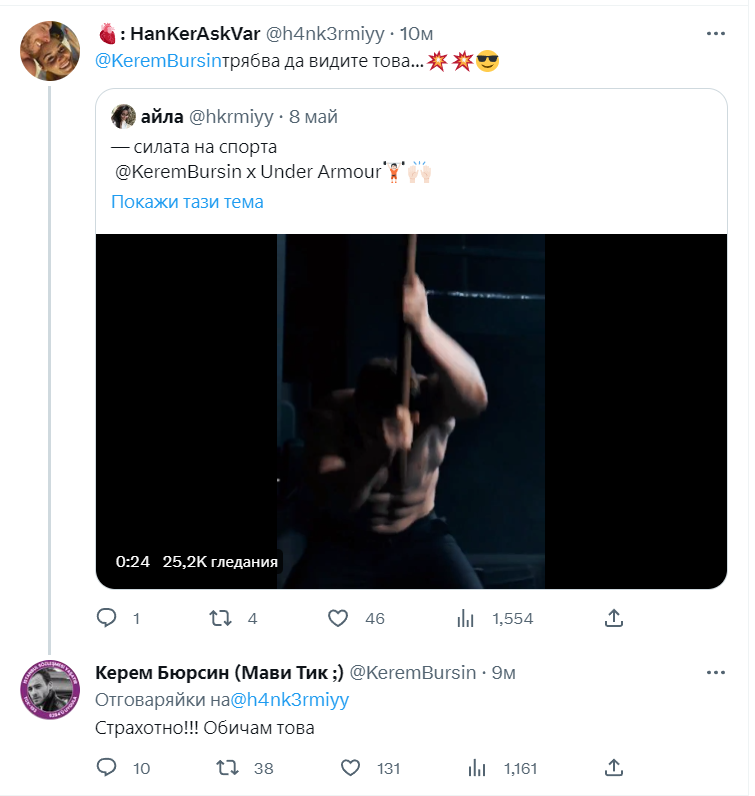Share HanKerAskVar's tweet

tap(615, 619)
